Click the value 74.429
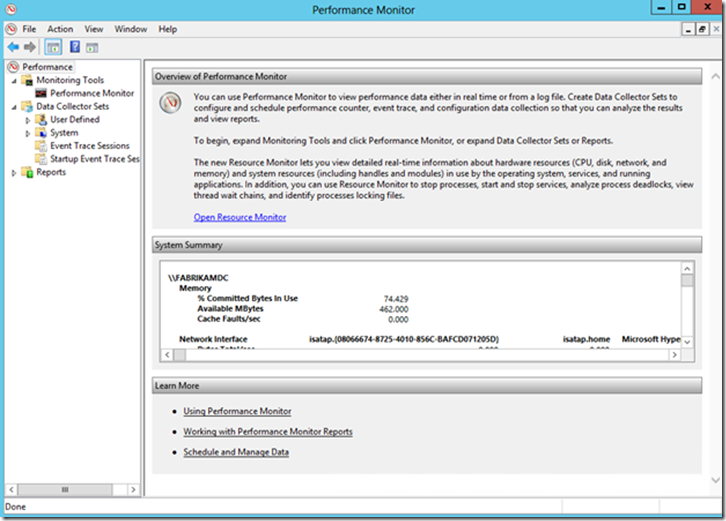 point(396,299)
